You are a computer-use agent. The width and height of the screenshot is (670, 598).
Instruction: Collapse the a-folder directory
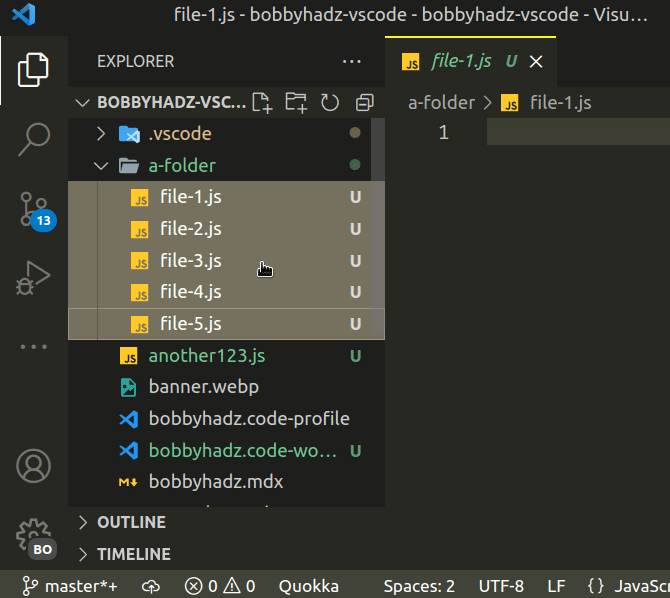101,166
